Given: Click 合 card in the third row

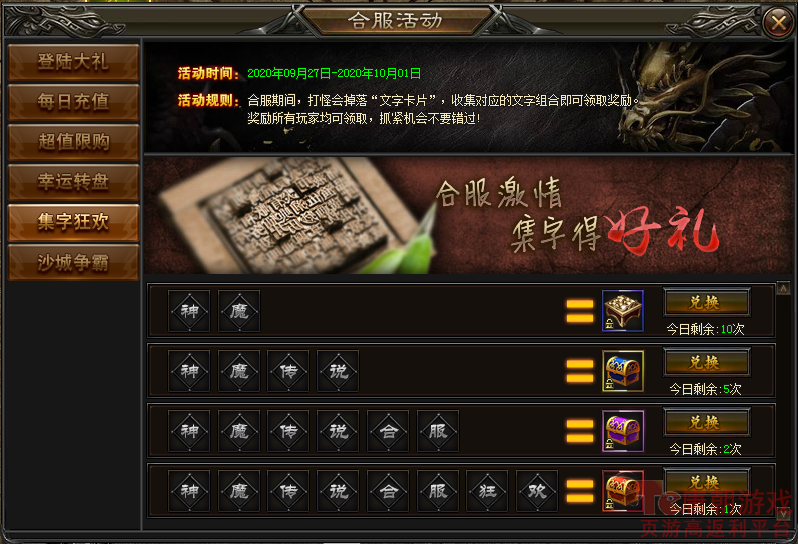Looking at the screenshot, I should coord(388,431).
